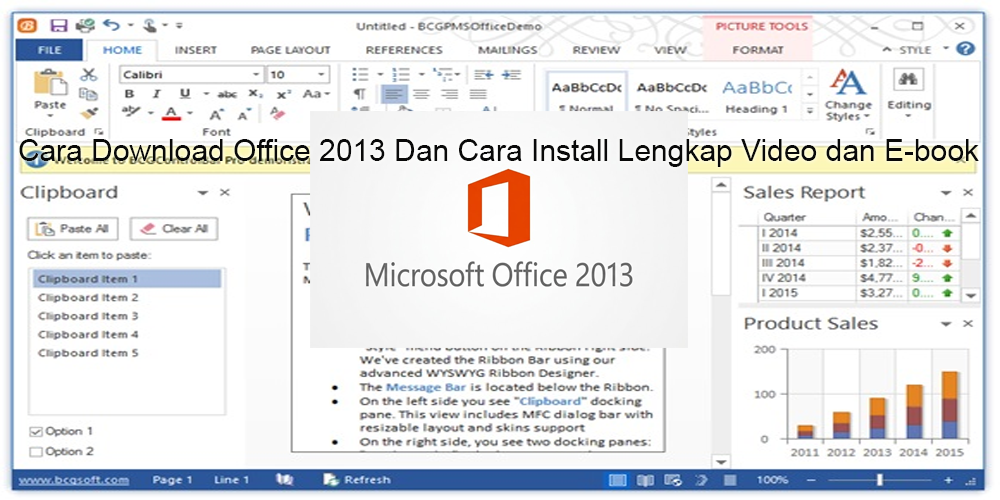Open the font color dropdown arrow

[189, 114]
